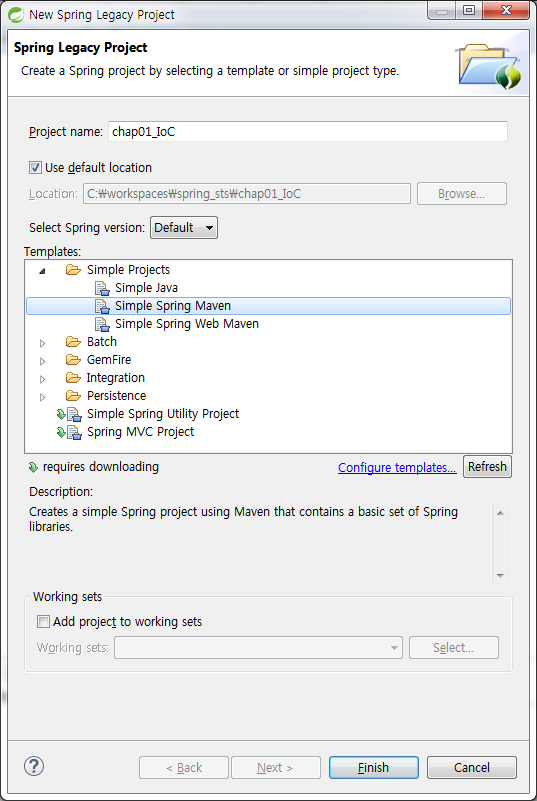
Task: Open the Select Spring version dropdown
Action: coord(184,228)
